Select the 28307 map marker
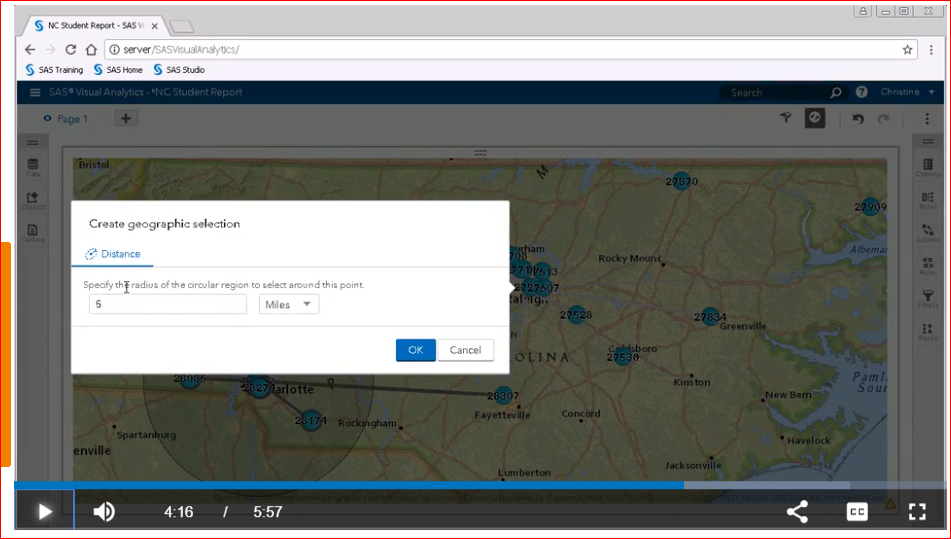 click(503, 396)
